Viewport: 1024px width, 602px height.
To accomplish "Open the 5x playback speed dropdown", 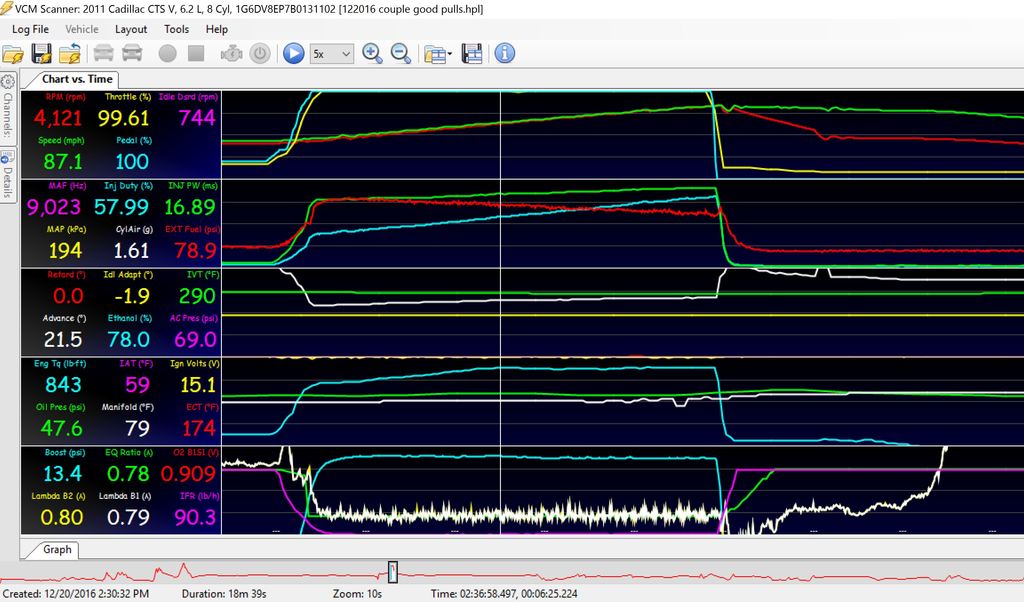I will [332, 54].
